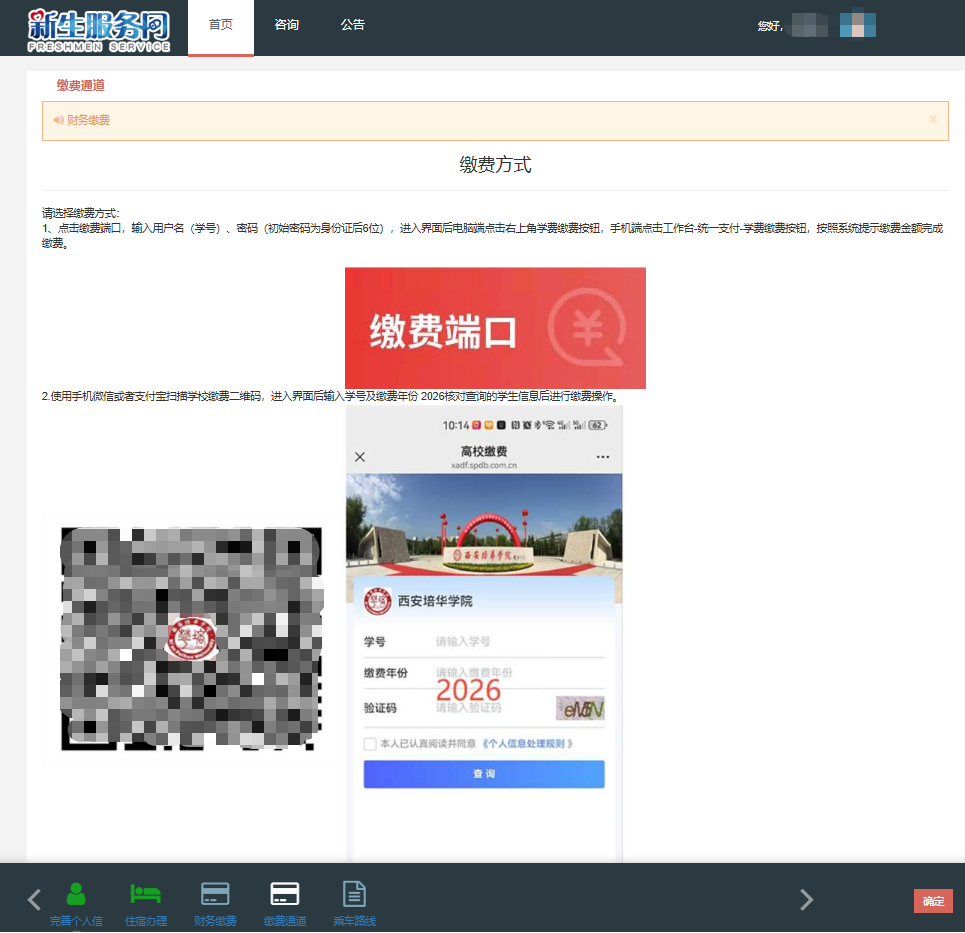This screenshot has width=965, height=933.
Task: Close the 财务缴费 notice banner
Action: (932, 119)
